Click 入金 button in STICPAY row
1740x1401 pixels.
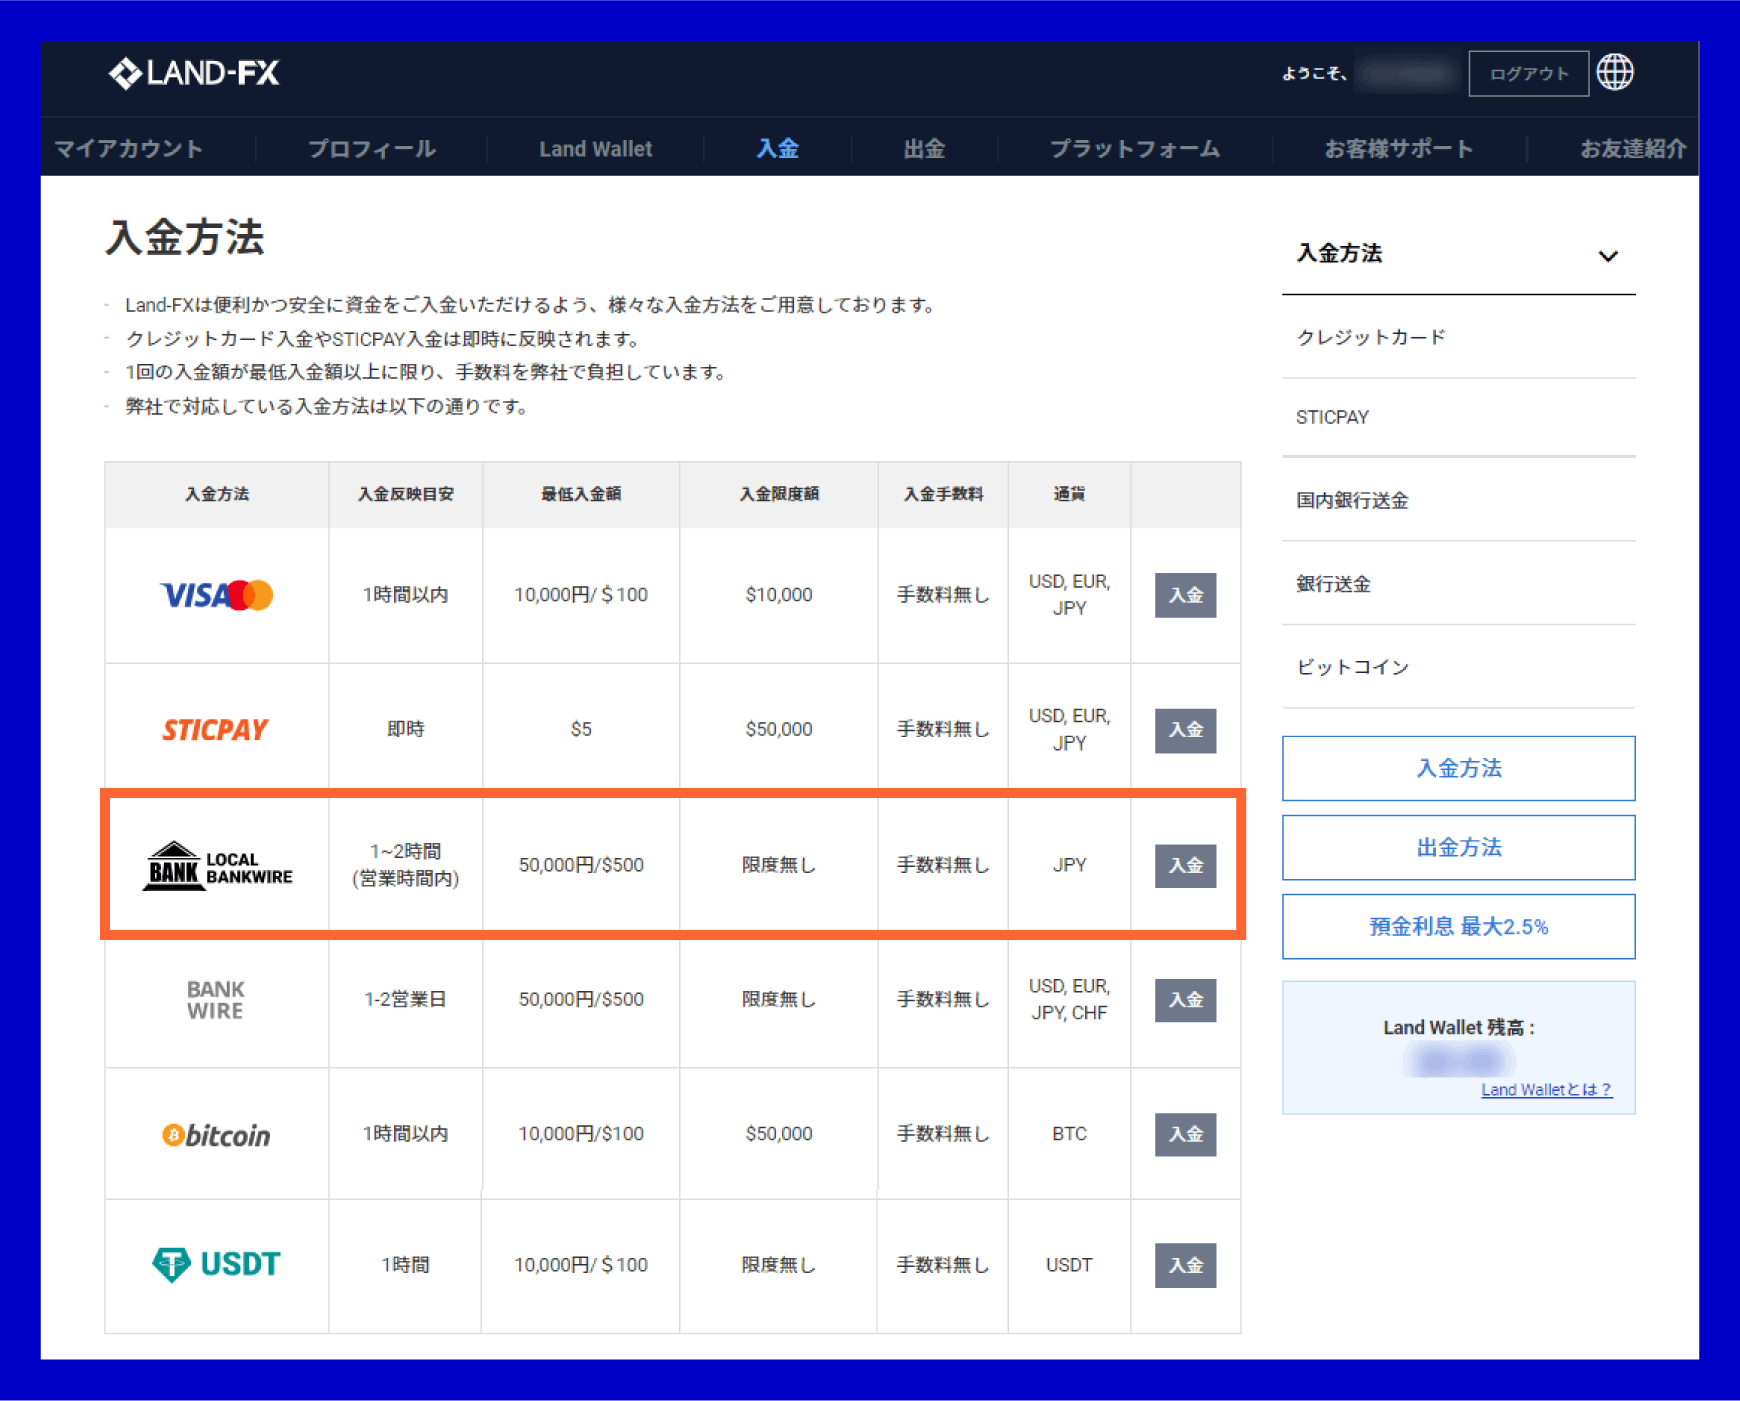(1186, 730)
